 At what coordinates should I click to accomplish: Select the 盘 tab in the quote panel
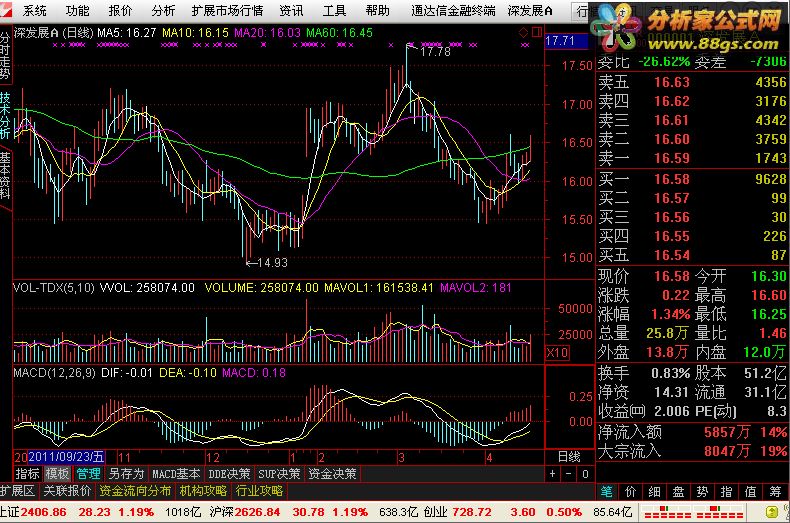(678, 492)
